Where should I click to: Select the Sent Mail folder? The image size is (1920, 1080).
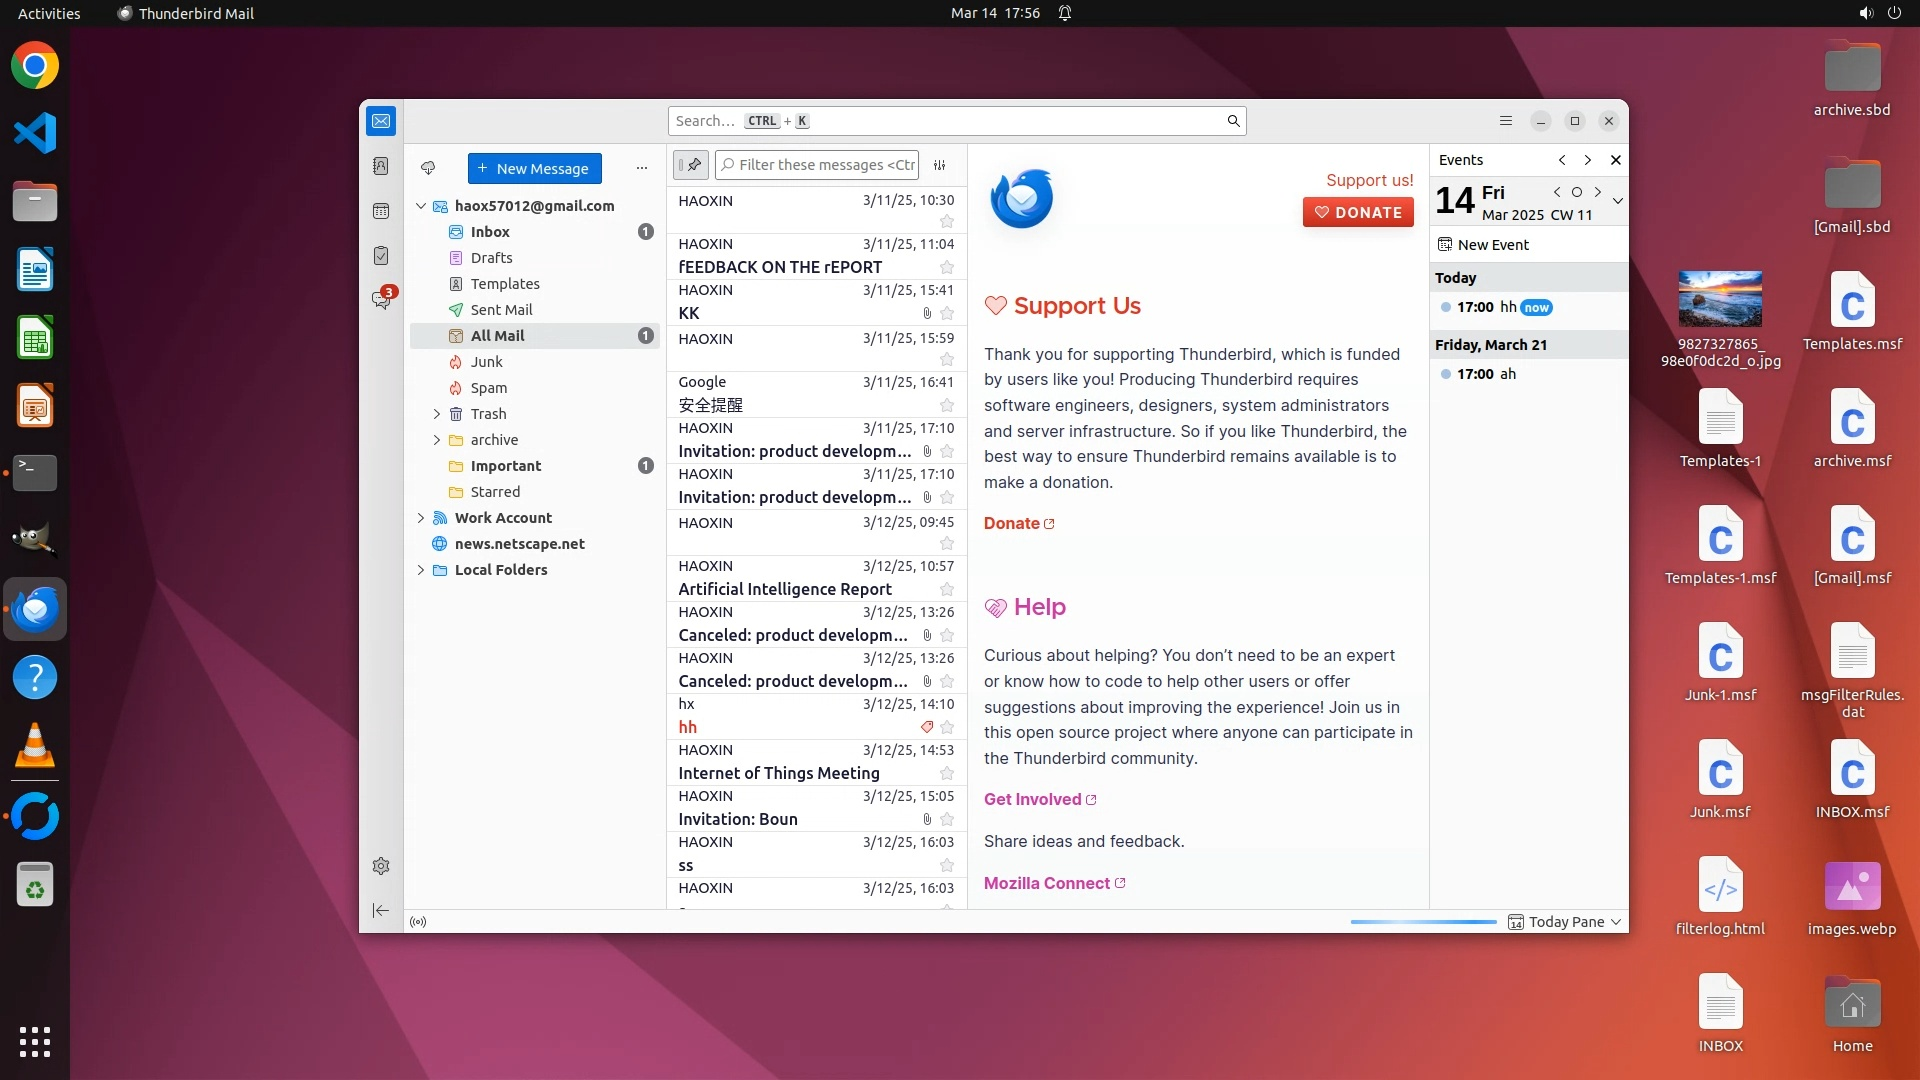point(501,310)
